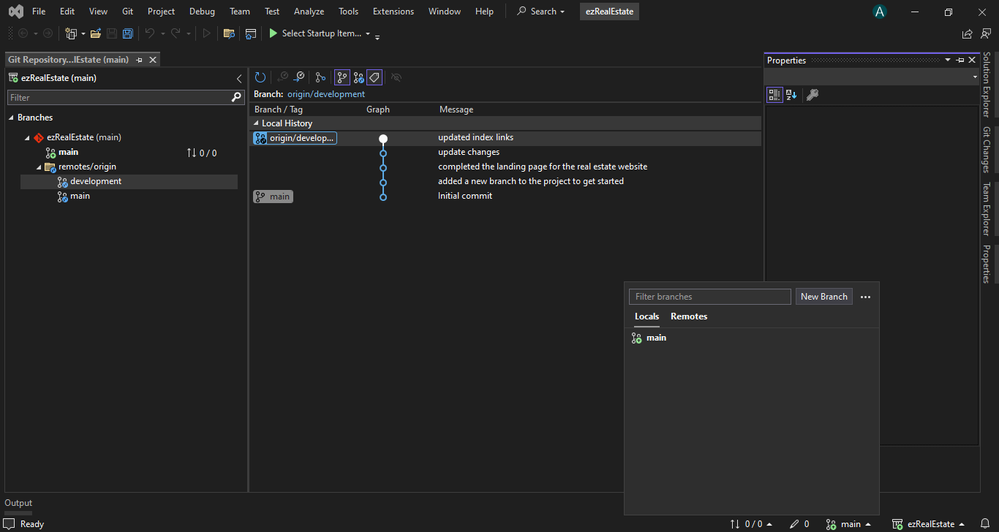Open the ellipsis menu beside New Branch
Screen dimensions: 999x532
(865, 297)
